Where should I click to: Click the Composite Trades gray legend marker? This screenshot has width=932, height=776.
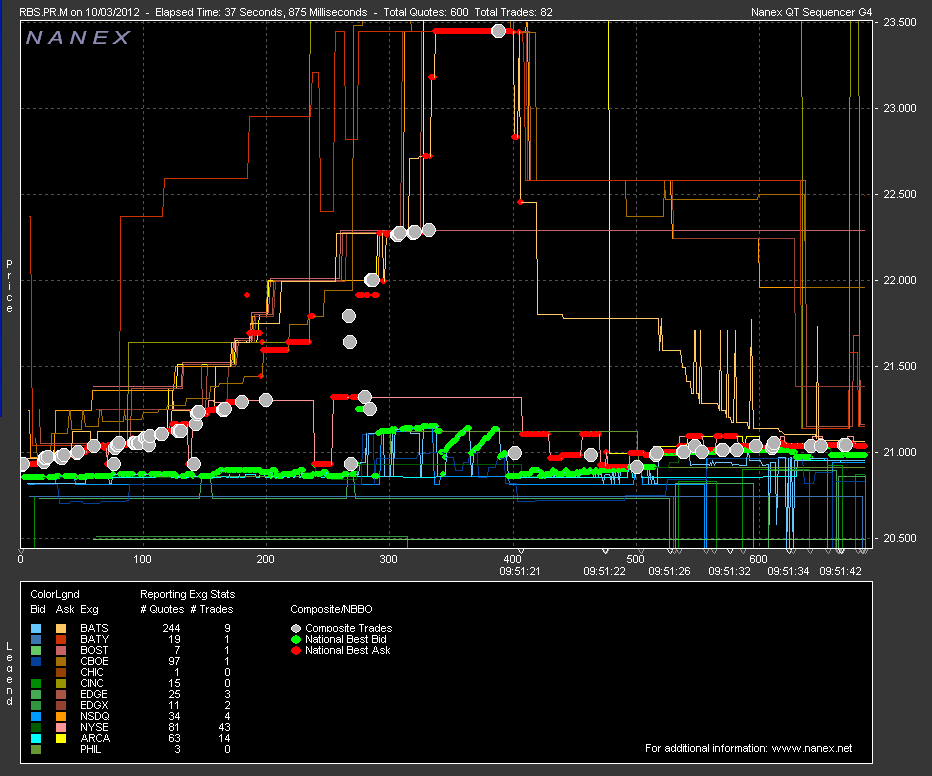[x=295, y=628]
